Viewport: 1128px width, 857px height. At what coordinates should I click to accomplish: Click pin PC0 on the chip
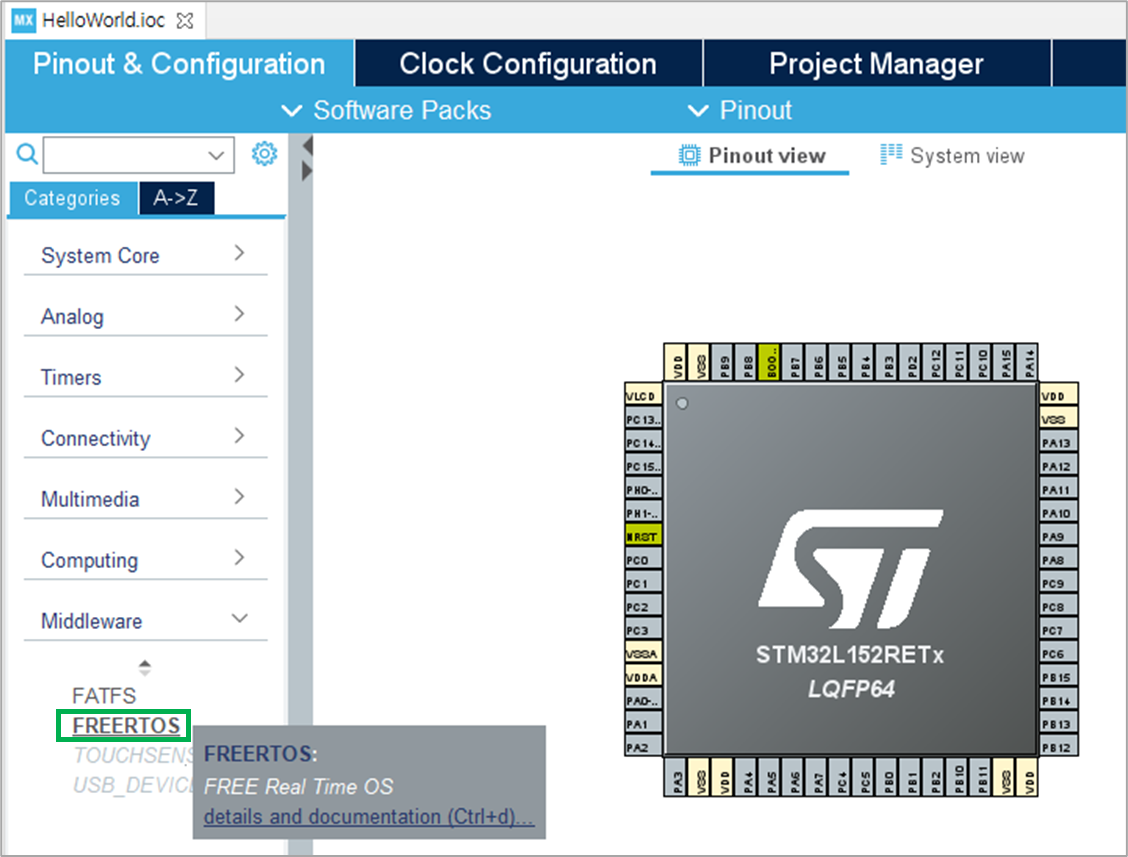642,560
